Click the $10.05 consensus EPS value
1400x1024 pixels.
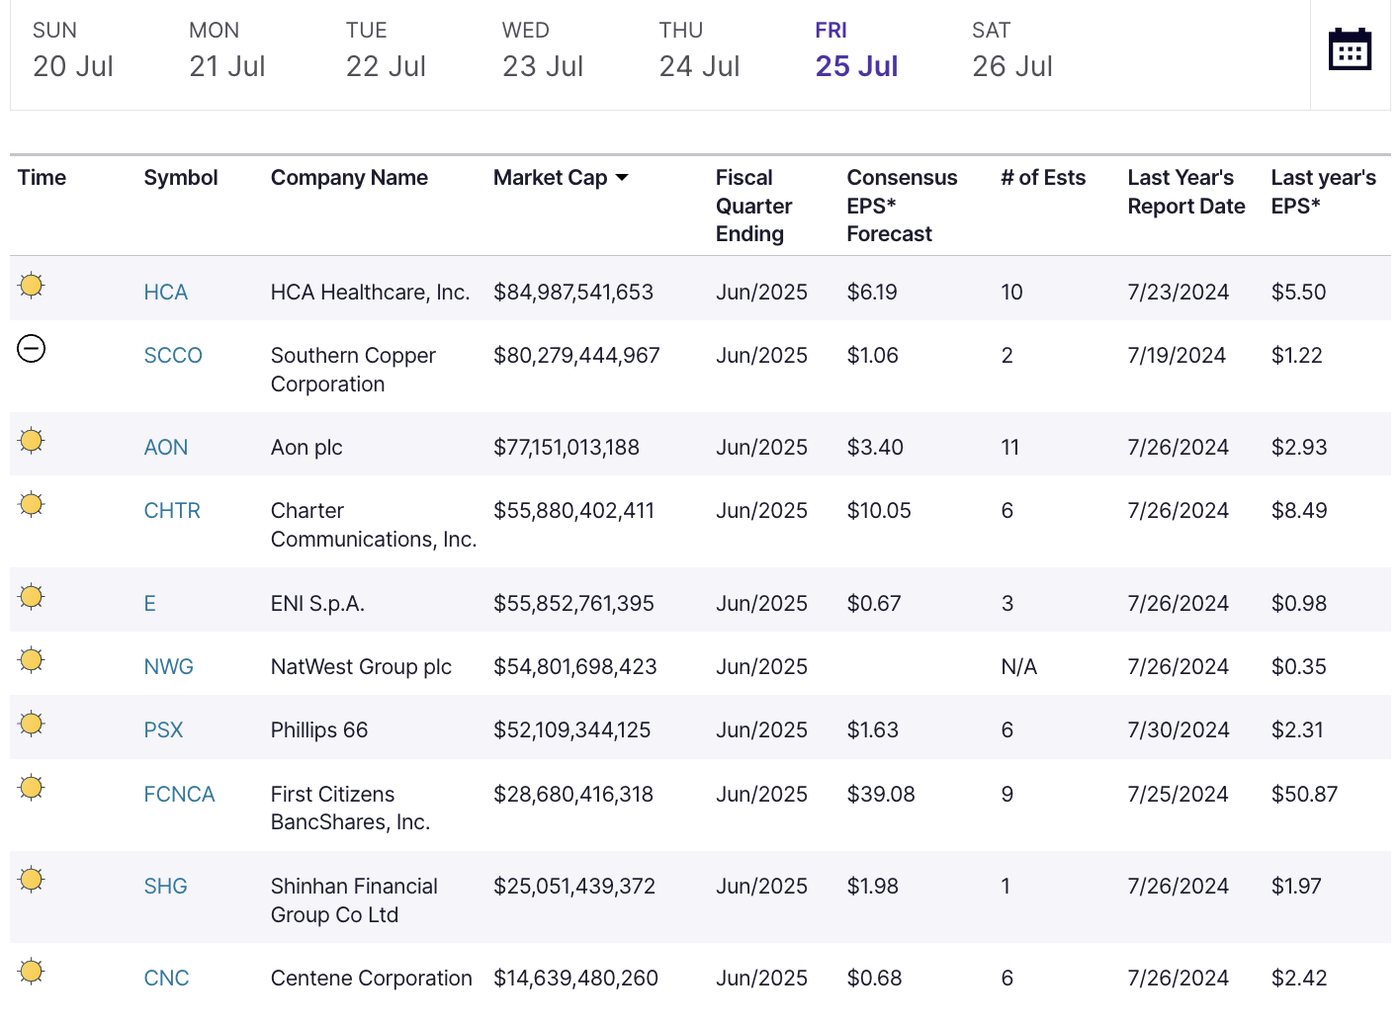click(x=879, y=510)
